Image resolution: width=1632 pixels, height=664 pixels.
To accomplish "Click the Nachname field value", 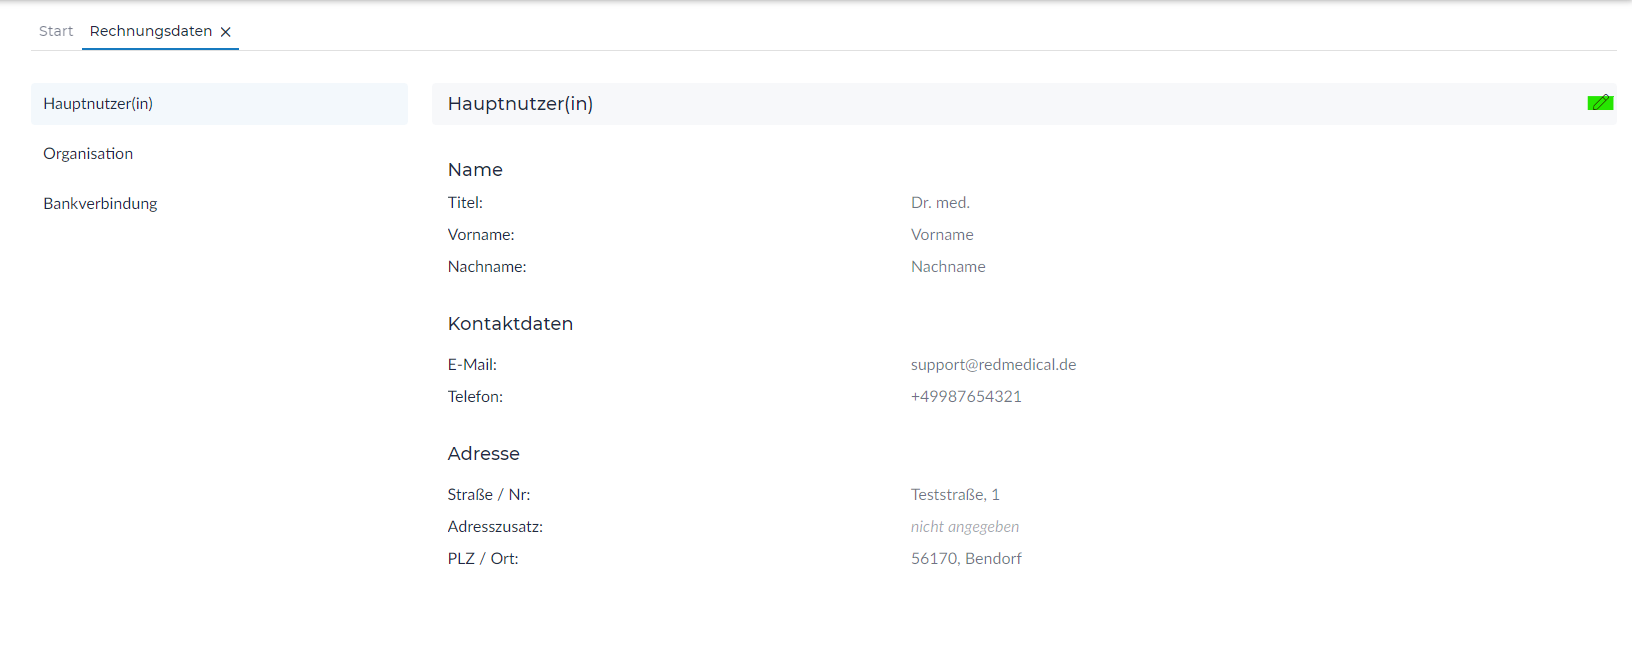I will coord(948,267).
